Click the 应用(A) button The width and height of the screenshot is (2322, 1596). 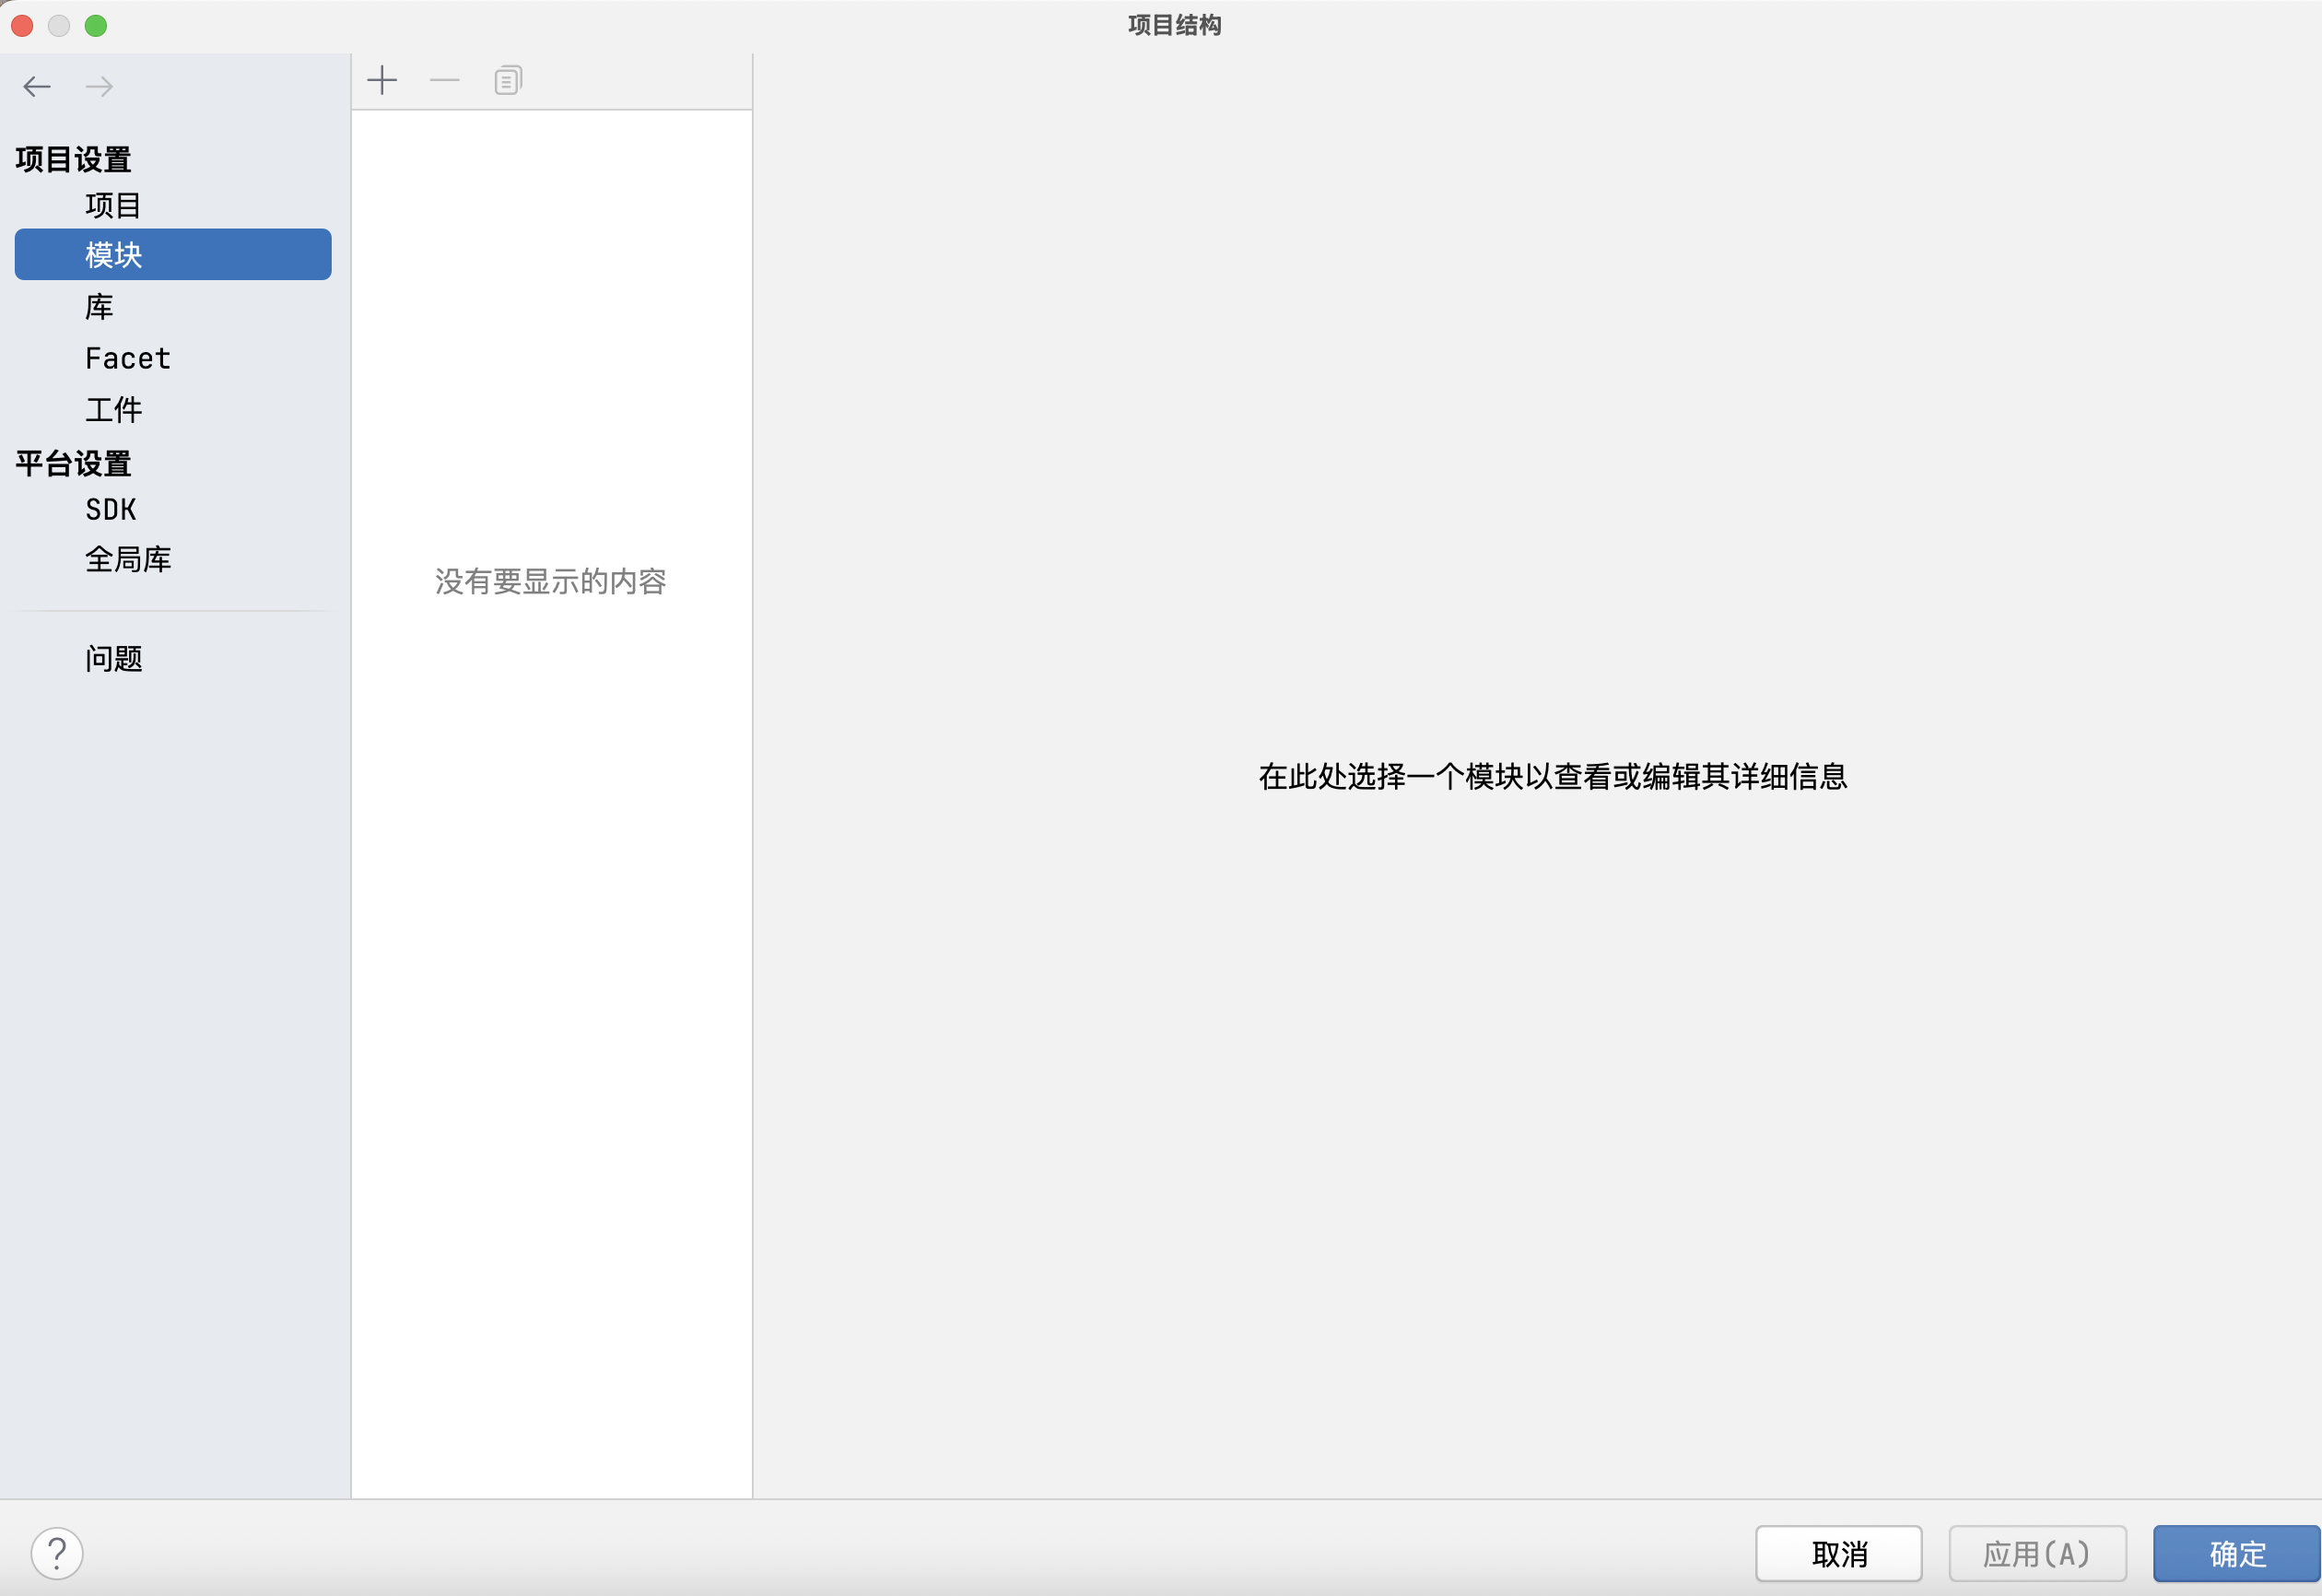coord(2037,1553)
